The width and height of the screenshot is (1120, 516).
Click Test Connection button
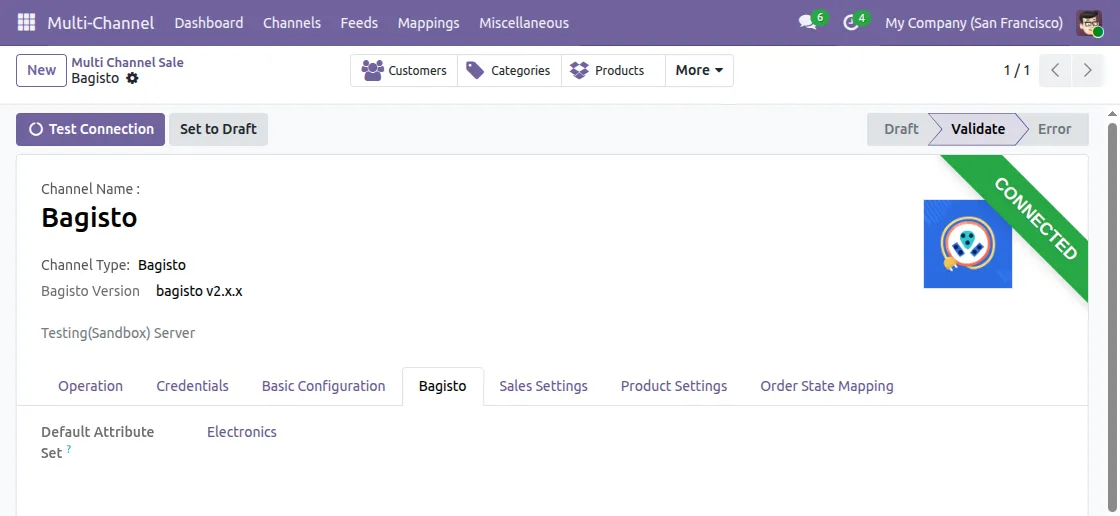pyautogui.click(x=91, y=129)
